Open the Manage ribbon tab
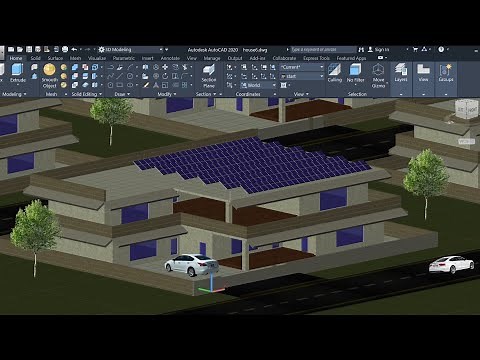The height and width of the screenshot is (360, 480). 212,58
